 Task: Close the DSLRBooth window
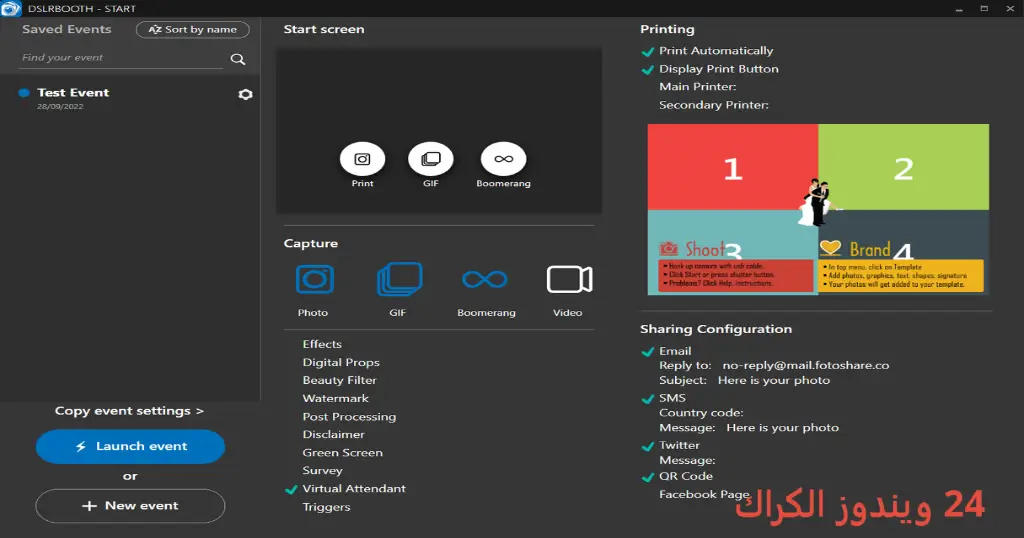[x=1010, y=8]
